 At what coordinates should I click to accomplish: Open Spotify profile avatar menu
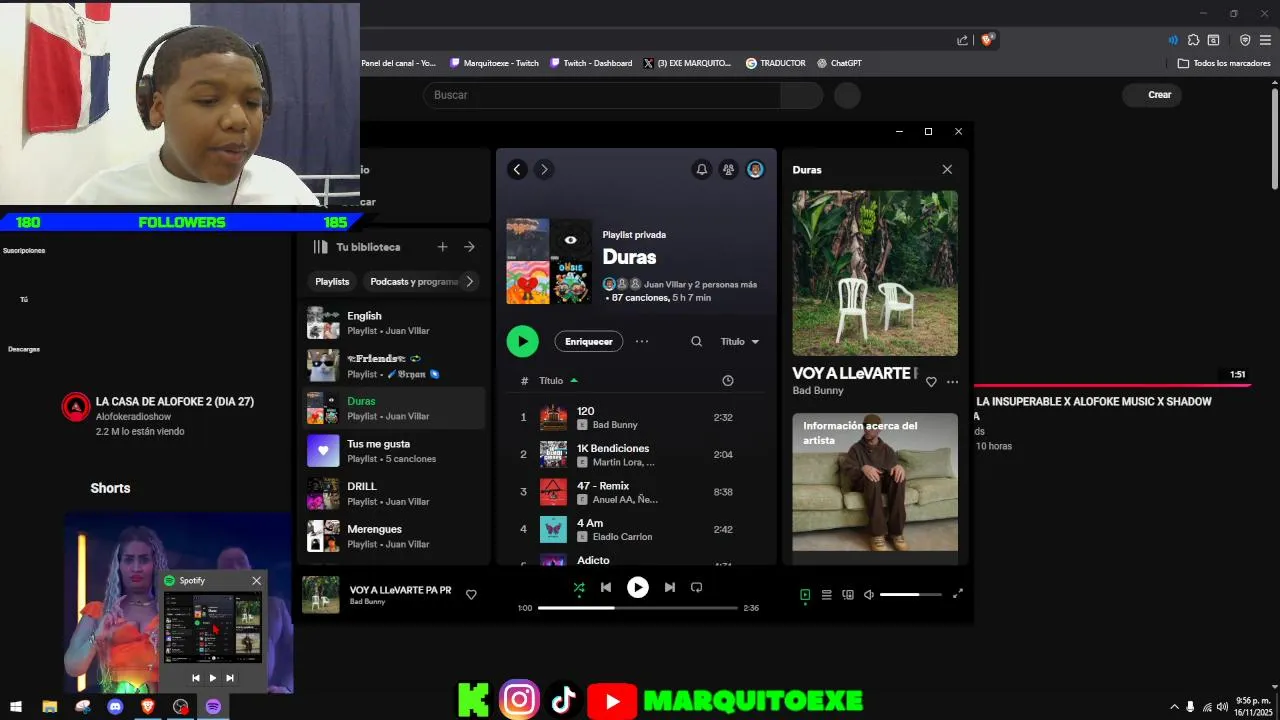tap(755, 170)
